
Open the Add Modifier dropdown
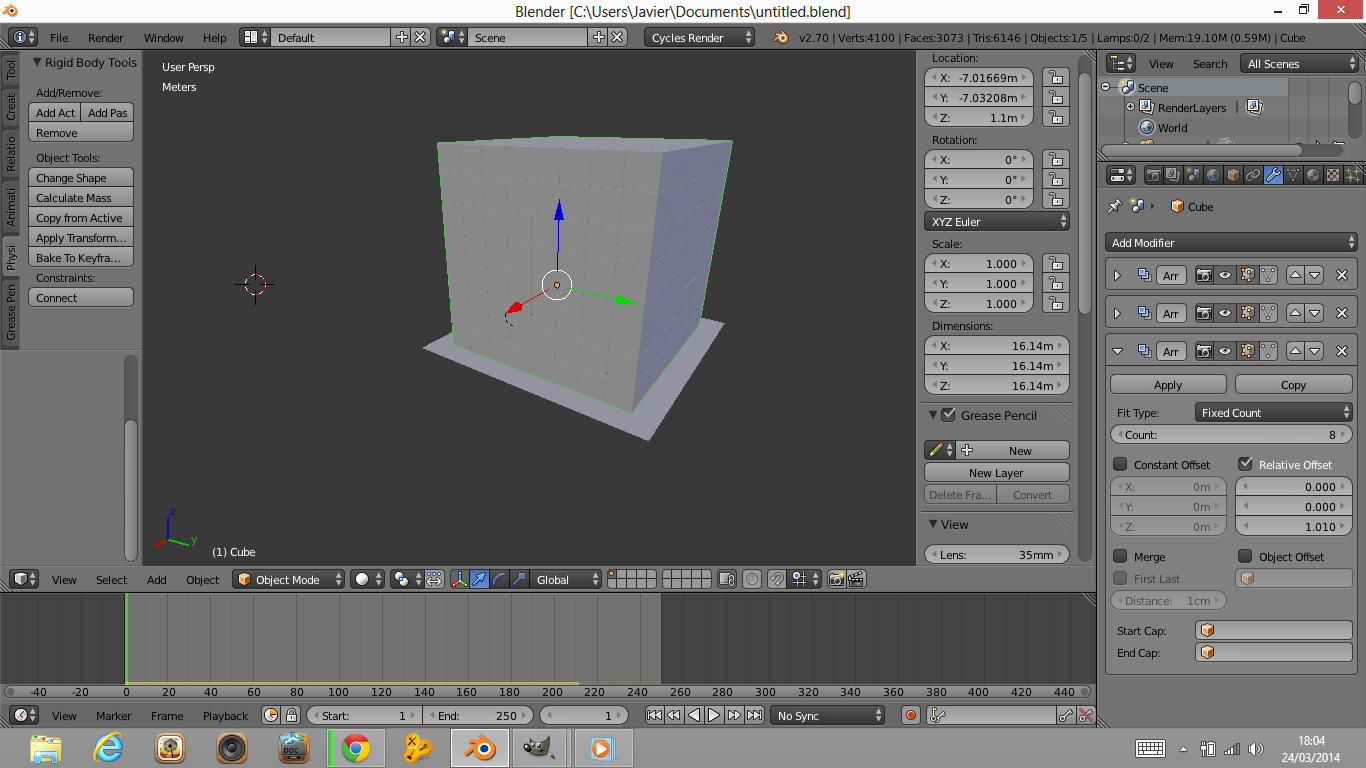pyautogui.click(x=1231, y=242)
